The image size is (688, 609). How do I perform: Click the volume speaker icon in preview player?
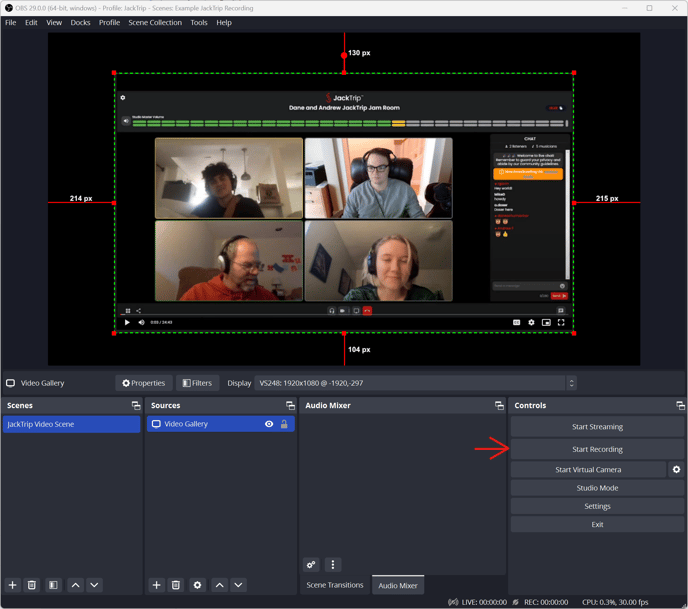141,322
